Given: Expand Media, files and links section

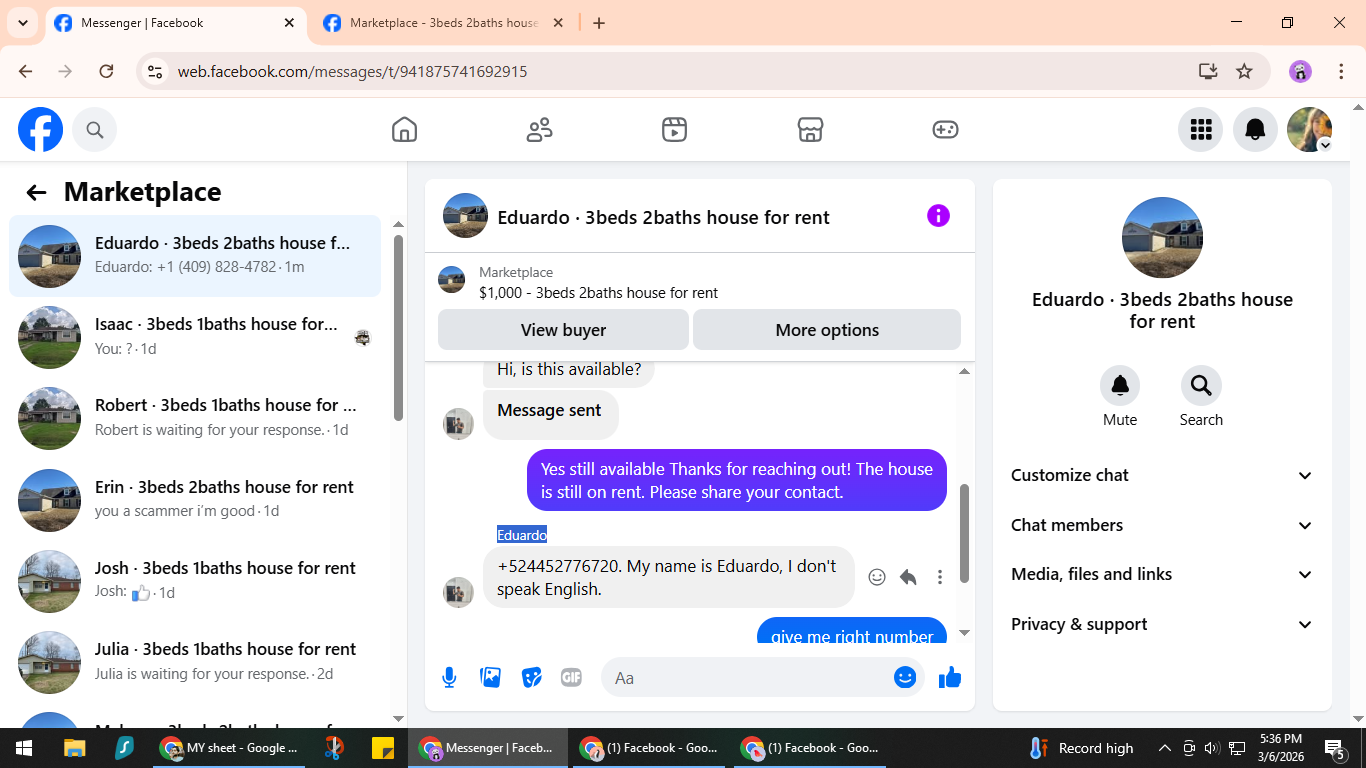Looking at the screenshot, I should tap(1162, 574).
